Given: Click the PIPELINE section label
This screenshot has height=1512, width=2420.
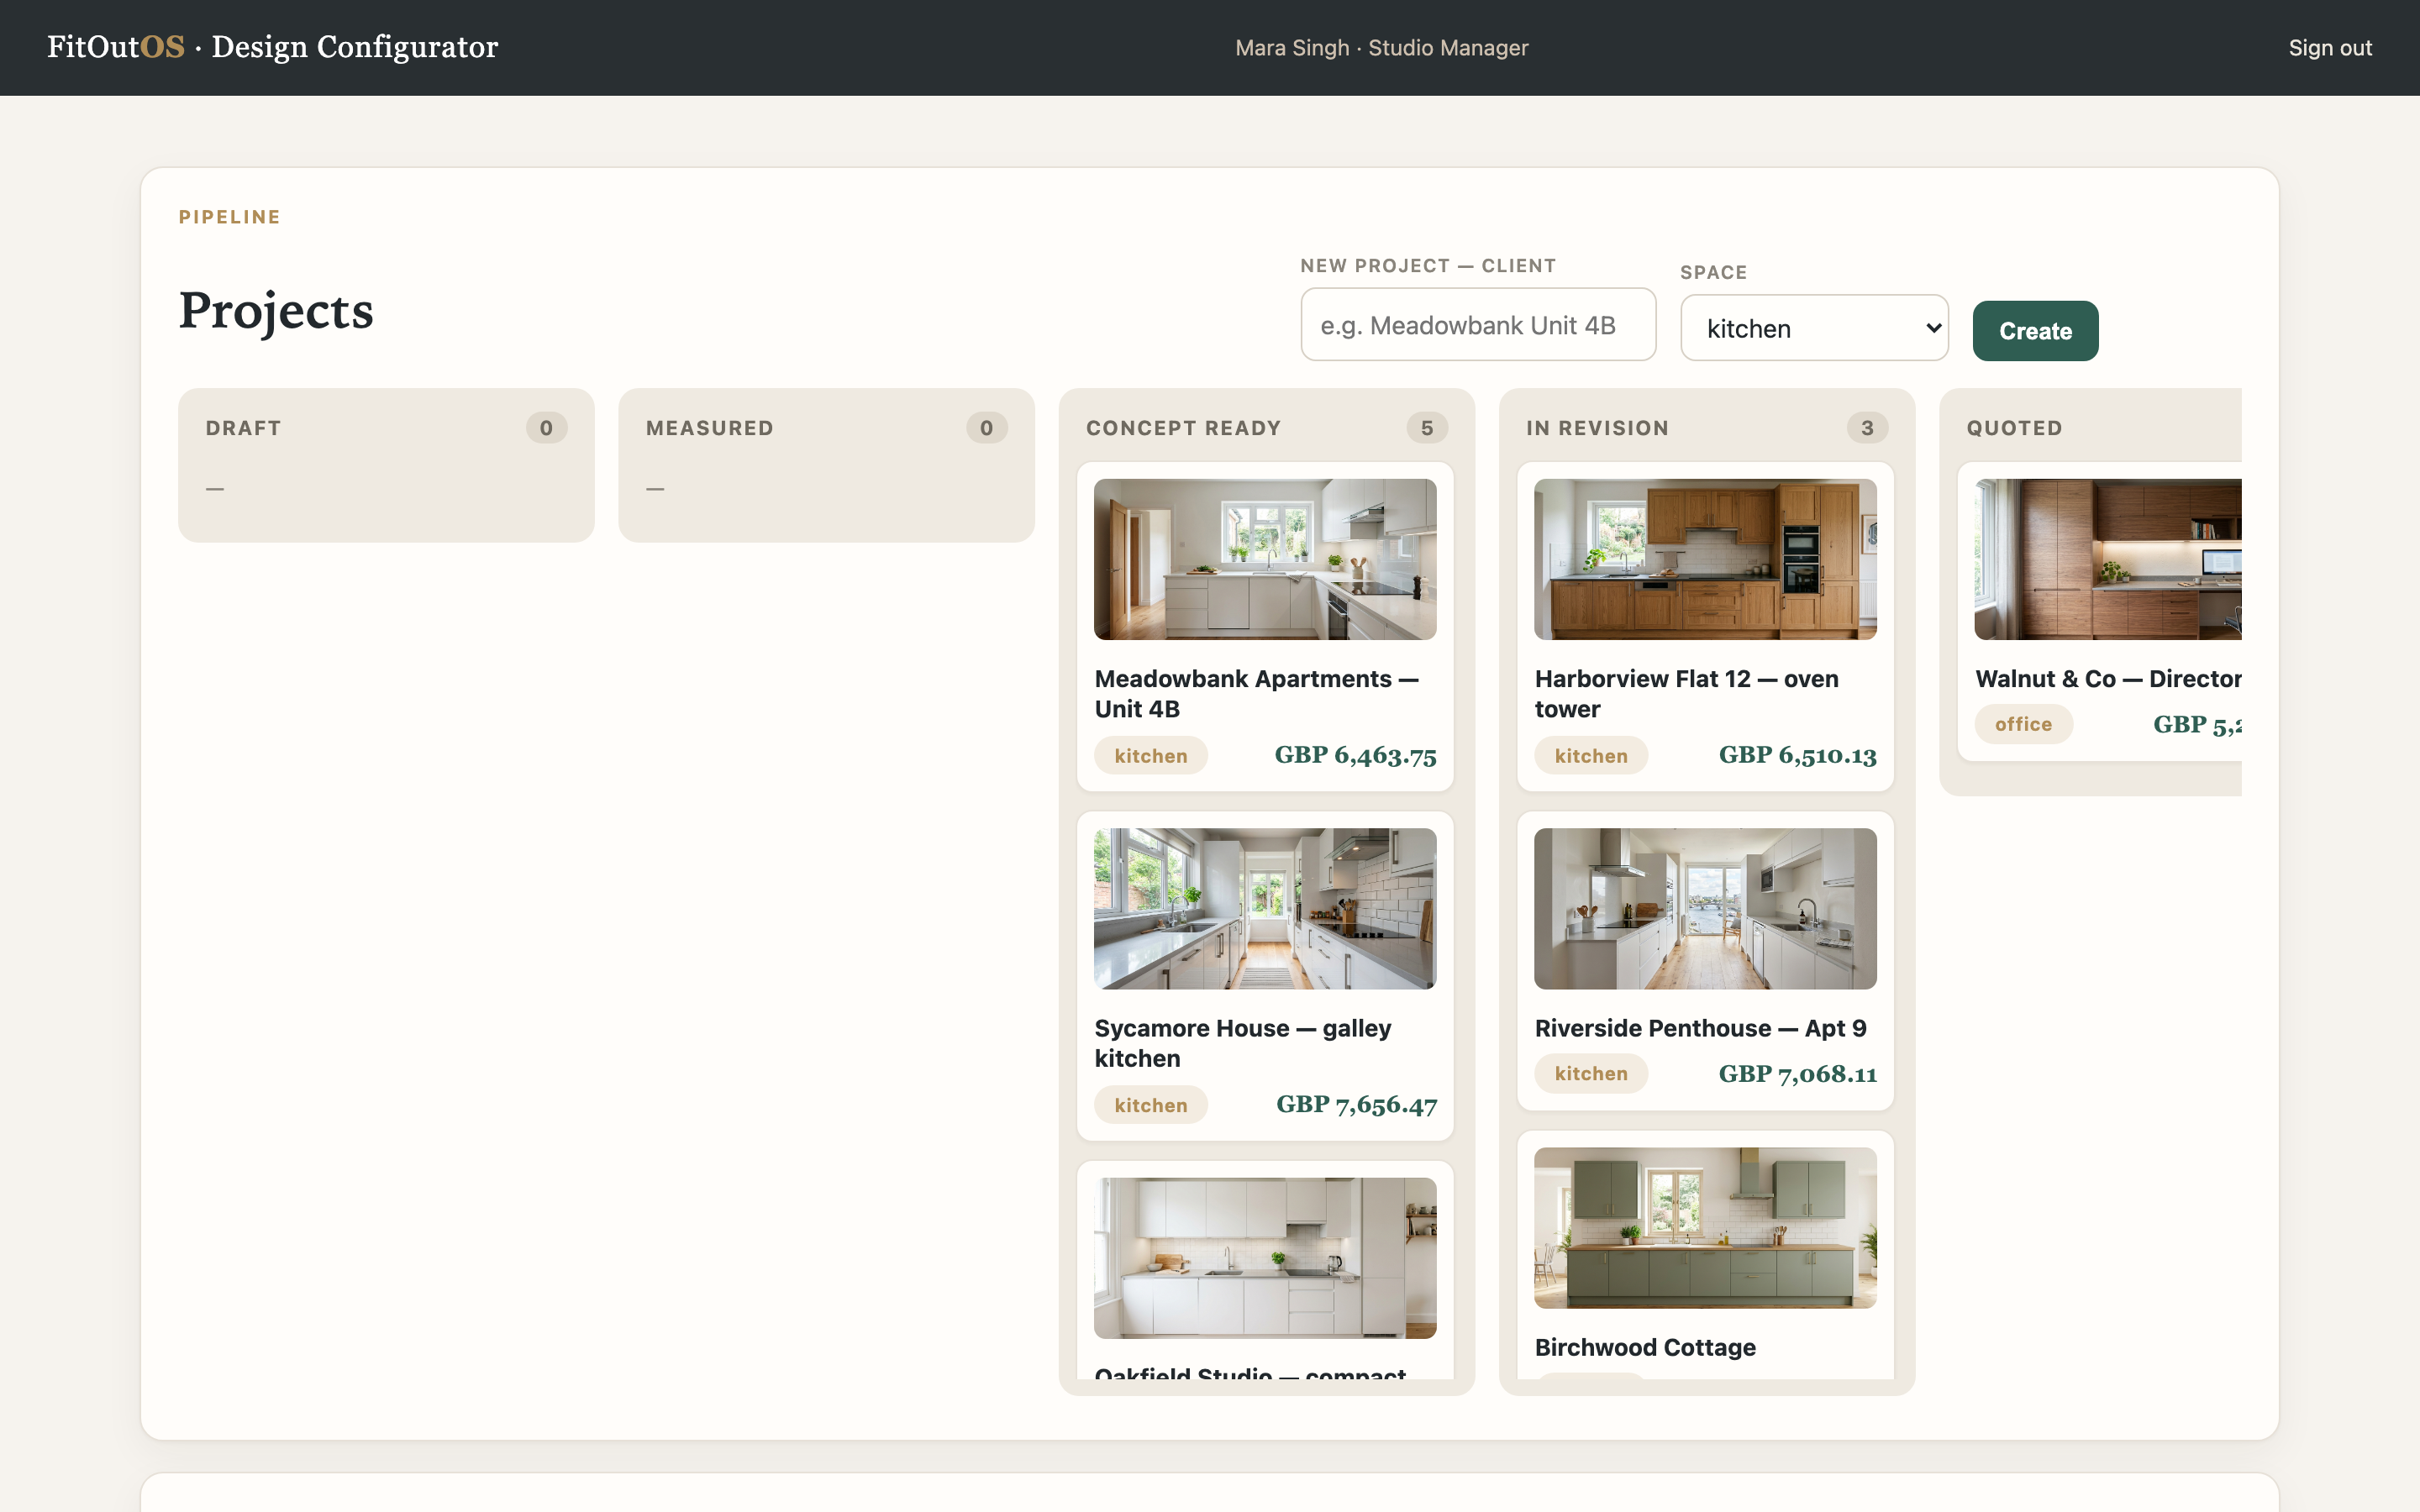Looking at the screenshot, I should (x=229, y=217).
